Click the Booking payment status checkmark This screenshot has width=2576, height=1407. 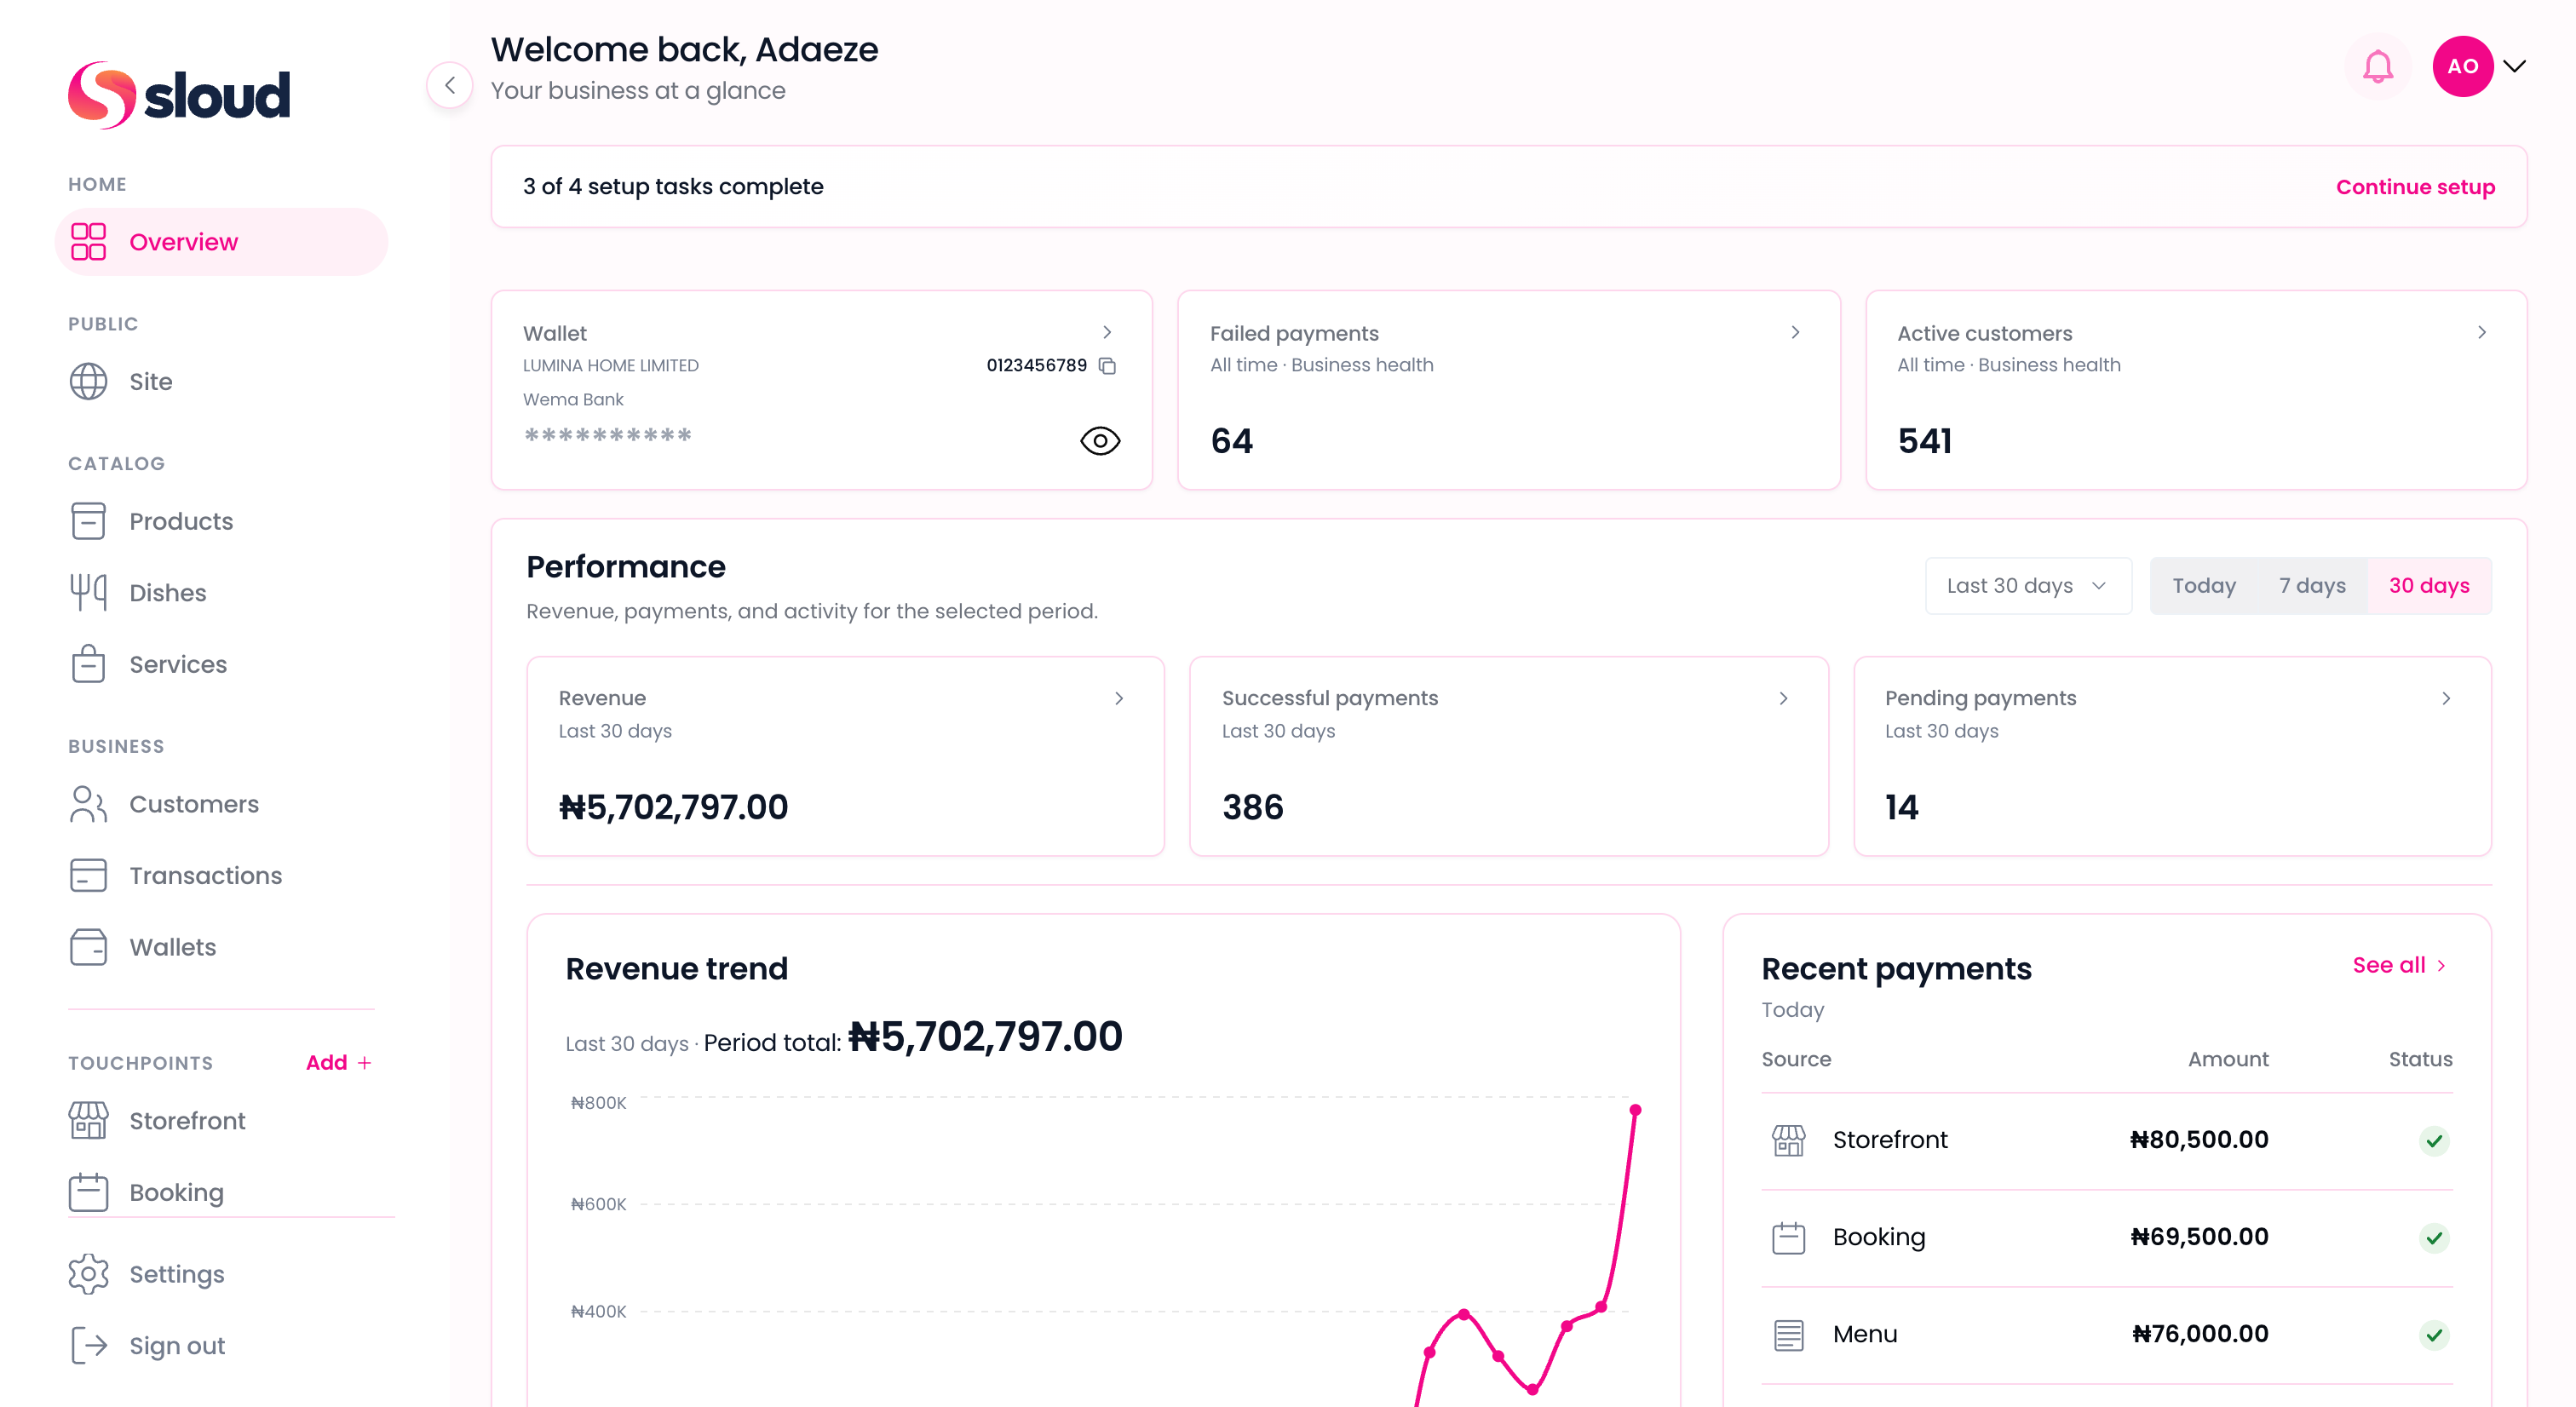point(2434,1238)
